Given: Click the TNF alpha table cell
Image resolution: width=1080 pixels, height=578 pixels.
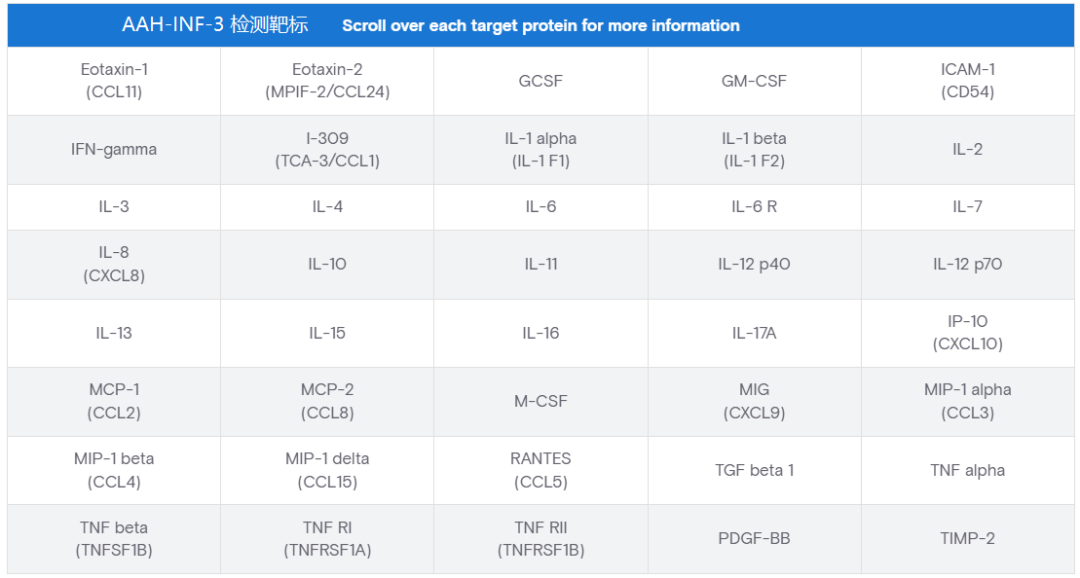Looking at the screenshot, I should (967, 470).
